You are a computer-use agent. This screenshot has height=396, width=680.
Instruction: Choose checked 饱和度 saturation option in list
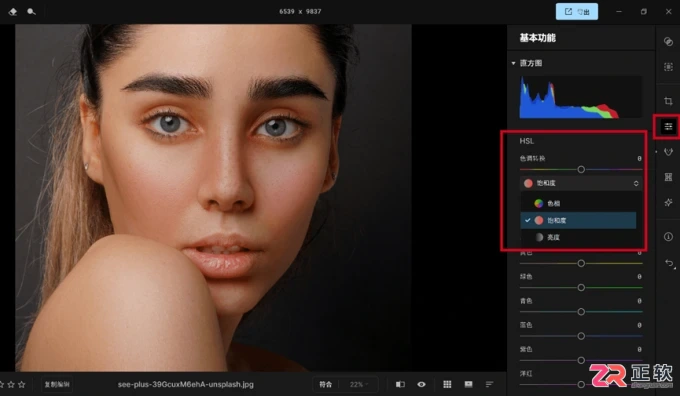[579, 220]
